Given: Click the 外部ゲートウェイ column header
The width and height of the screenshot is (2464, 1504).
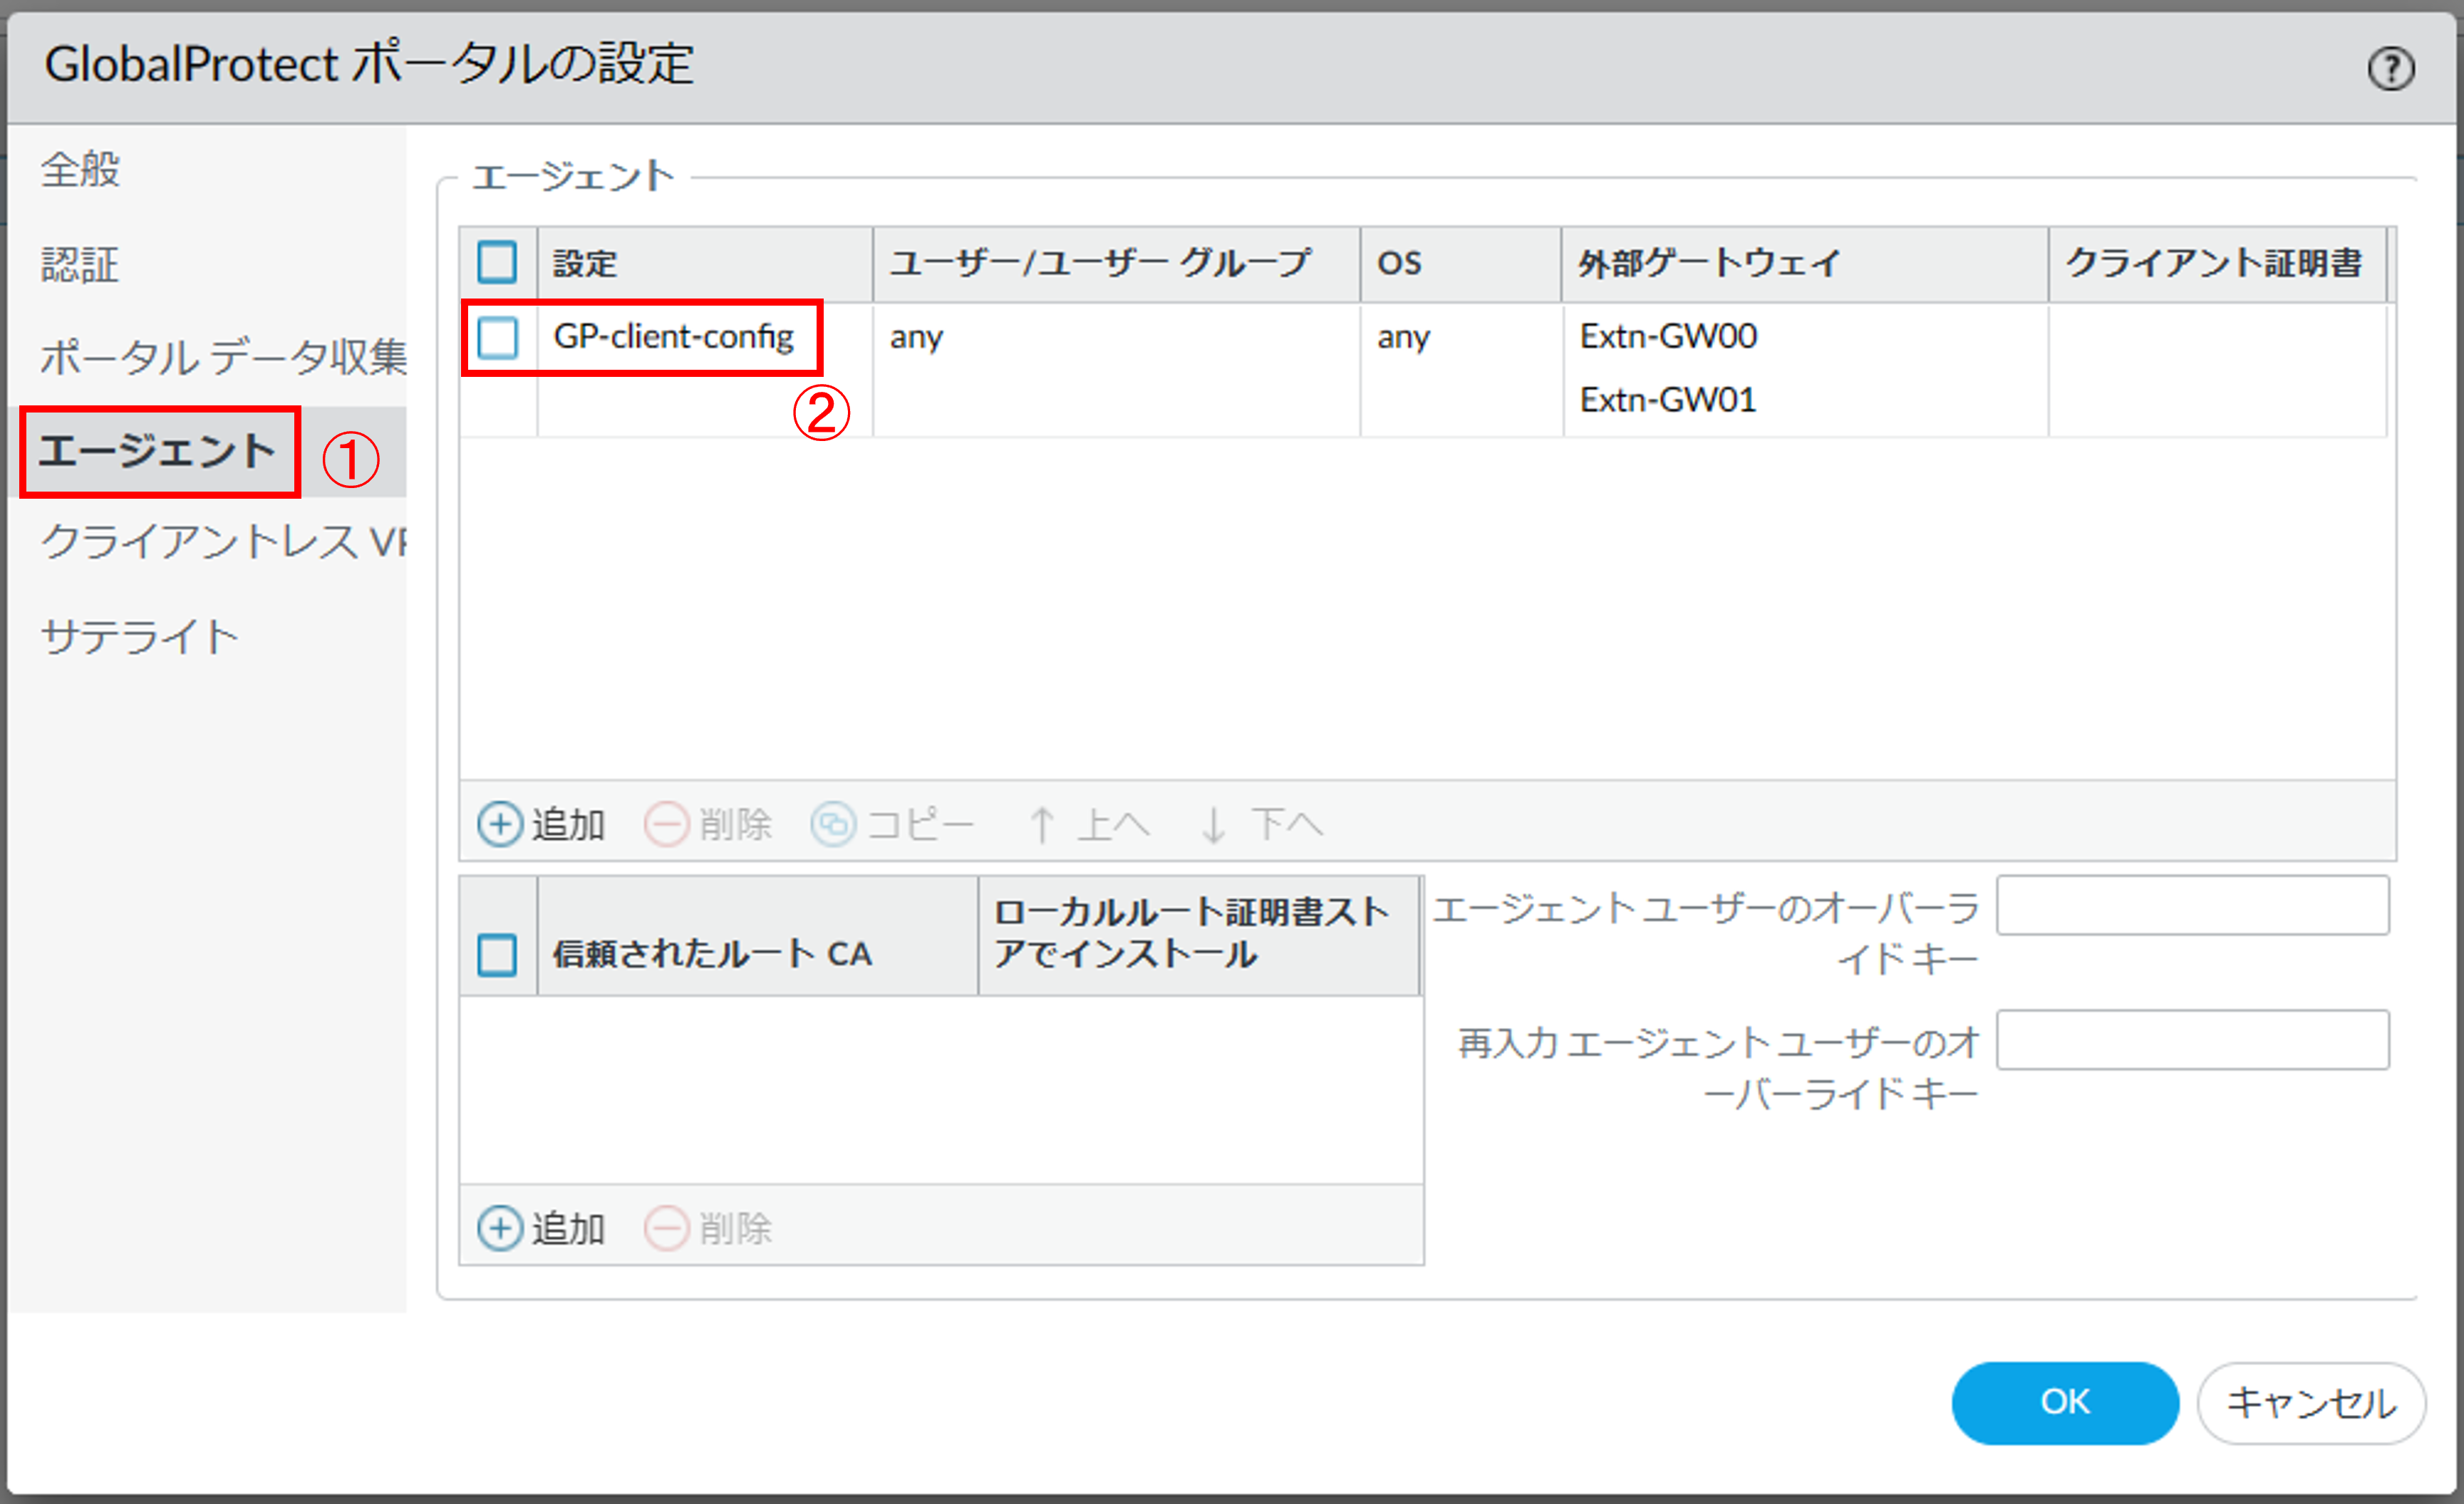Looking at the screenshot, I should 1708,263.
